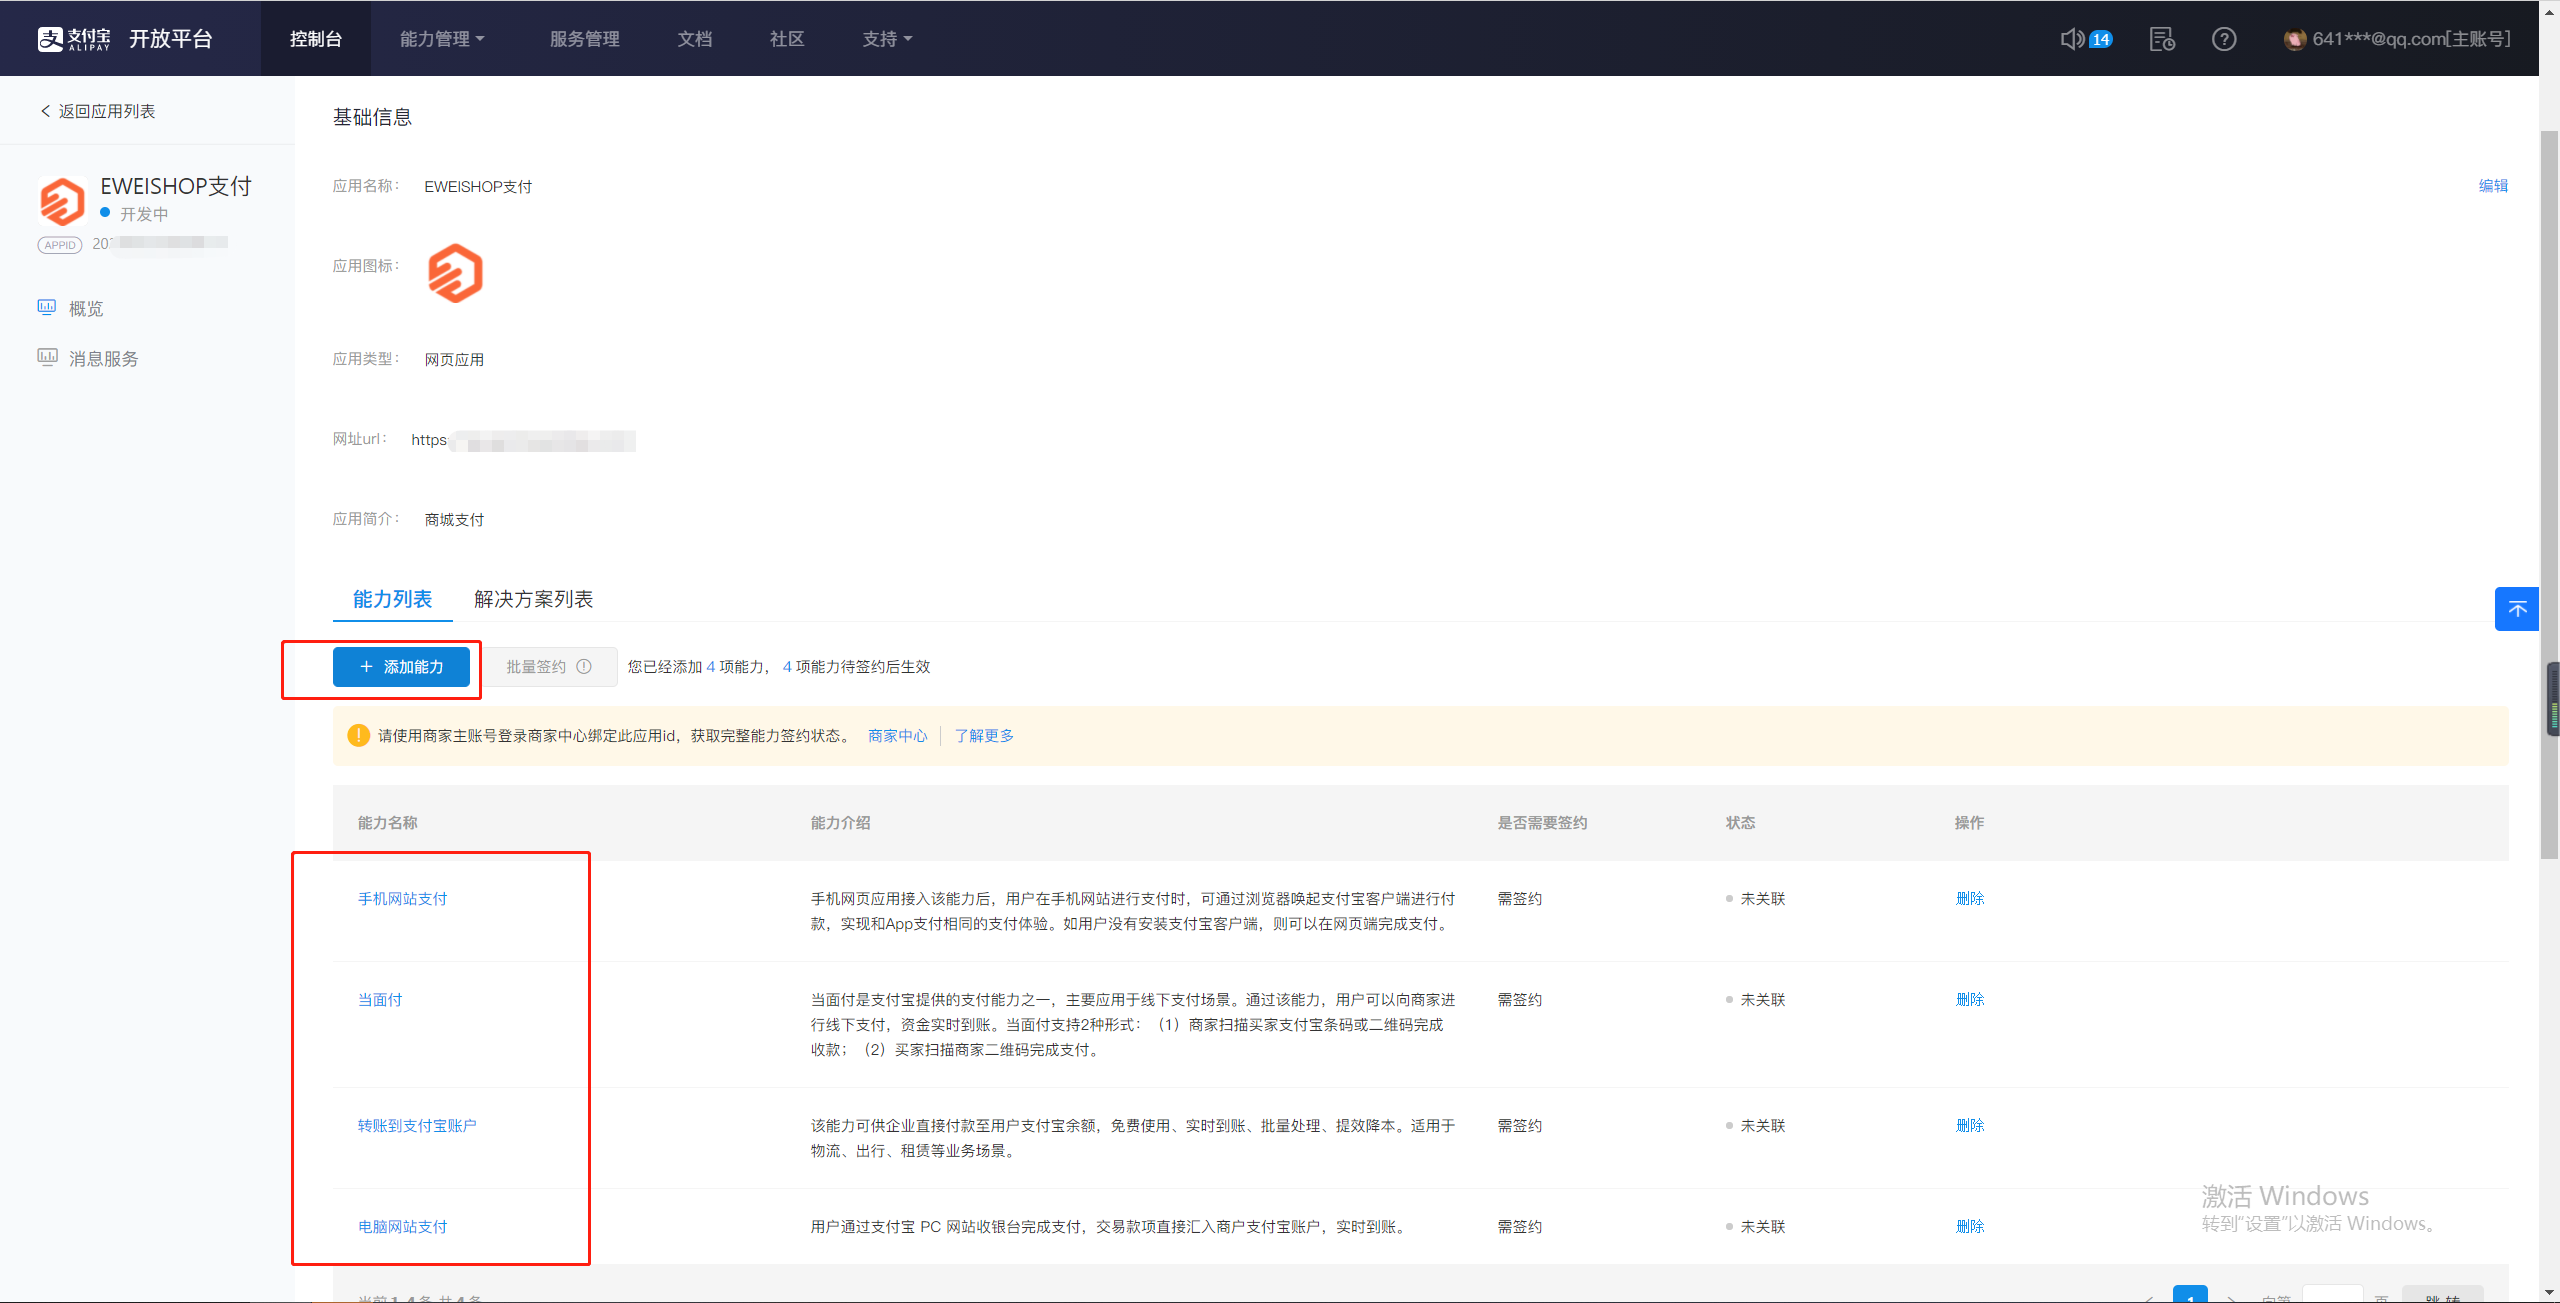Click the plus icon in 添加能力
This screenshot has height=1303, width=2560.
pos(366,667)
